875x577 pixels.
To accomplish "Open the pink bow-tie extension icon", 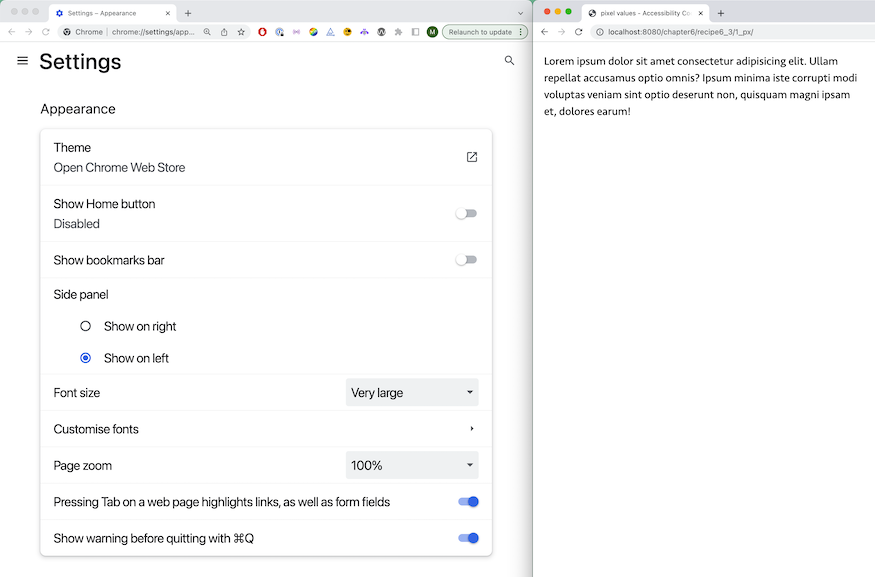I will (x=296, y=32).
